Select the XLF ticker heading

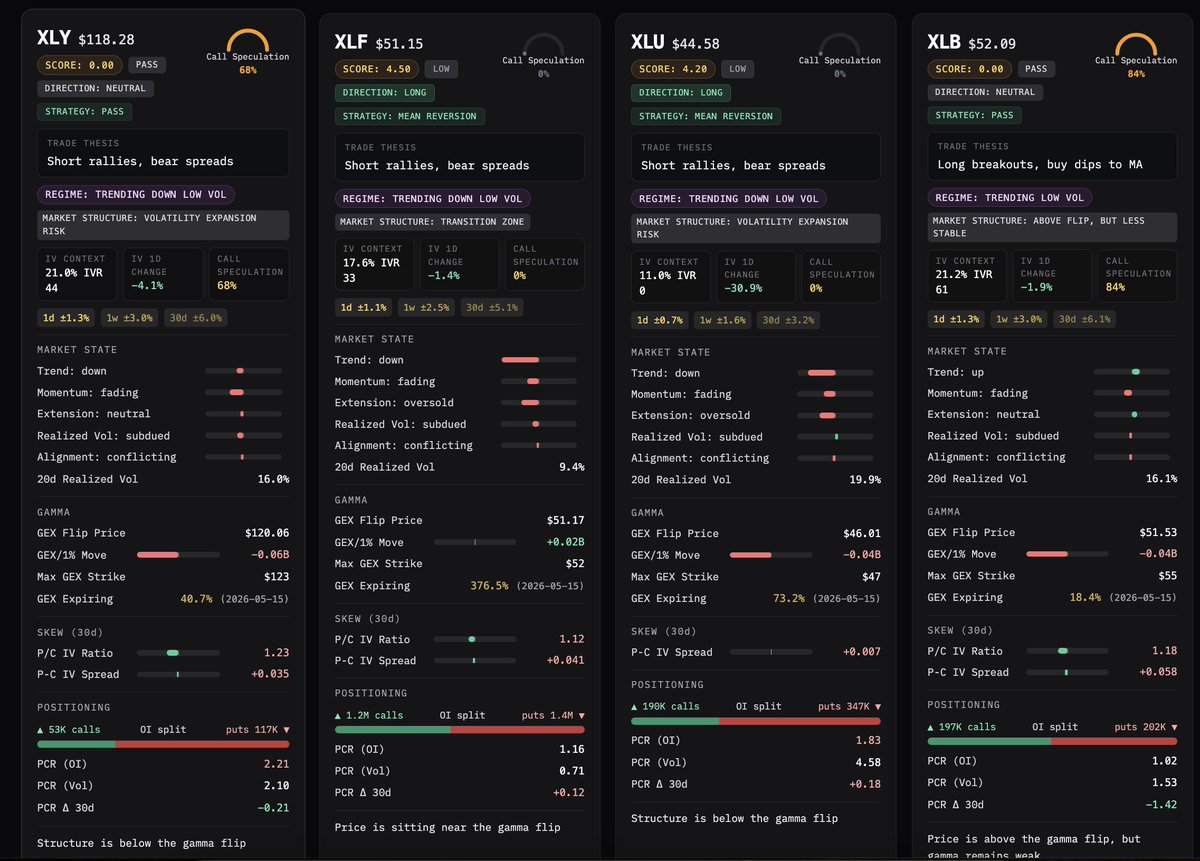click(x=351, y=42)
